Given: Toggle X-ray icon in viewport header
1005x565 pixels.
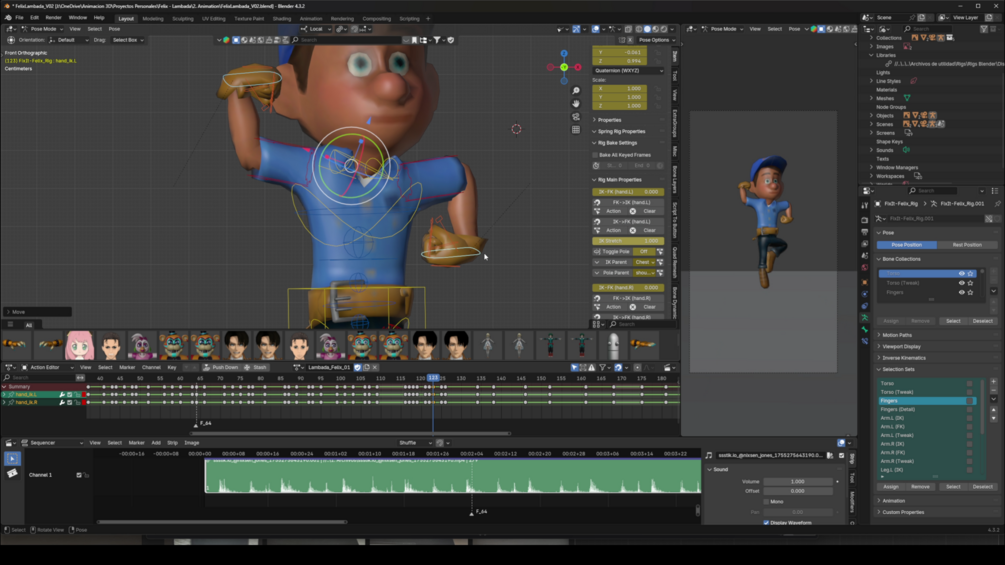Looking at the screenshot, I should pyautogui.click(x=628, y=29).
